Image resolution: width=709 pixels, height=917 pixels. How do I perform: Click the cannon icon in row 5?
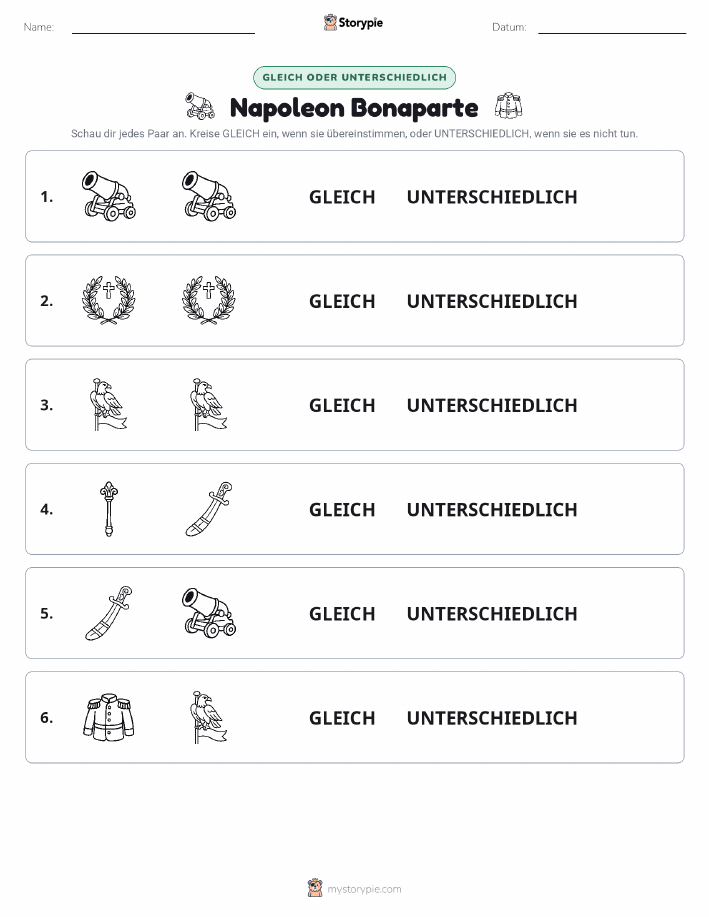point(209,613)
